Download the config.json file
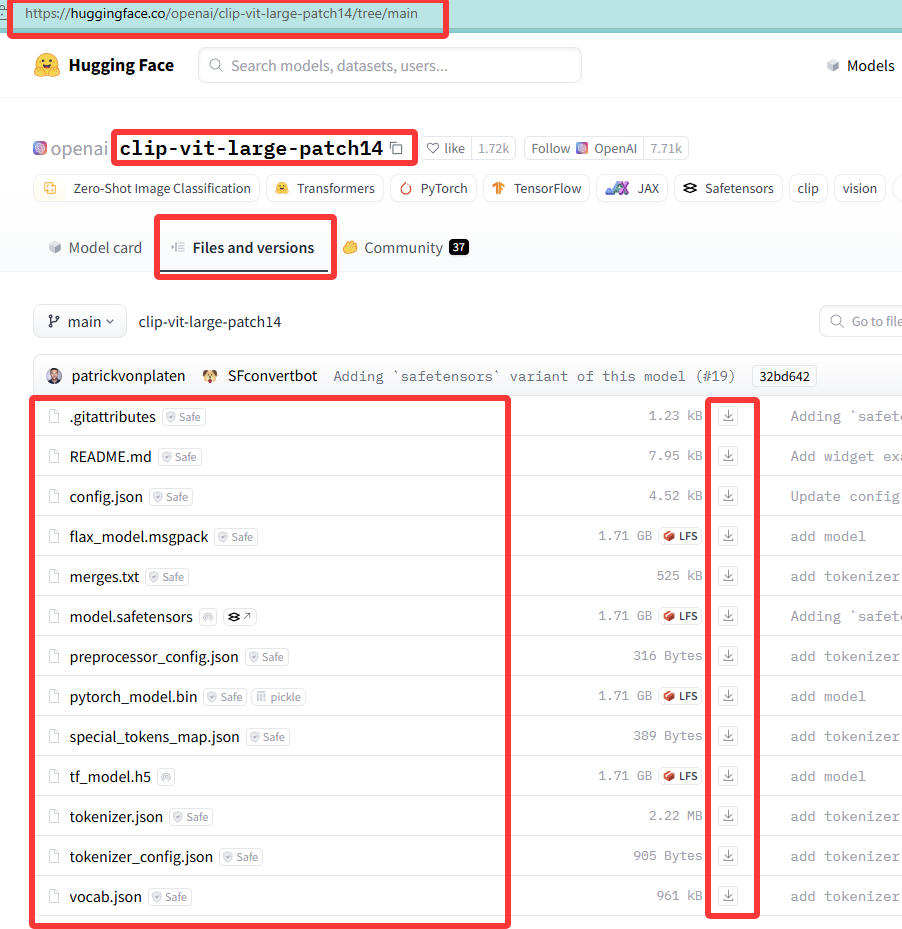902x929 pixels. [x=728, y=496]
